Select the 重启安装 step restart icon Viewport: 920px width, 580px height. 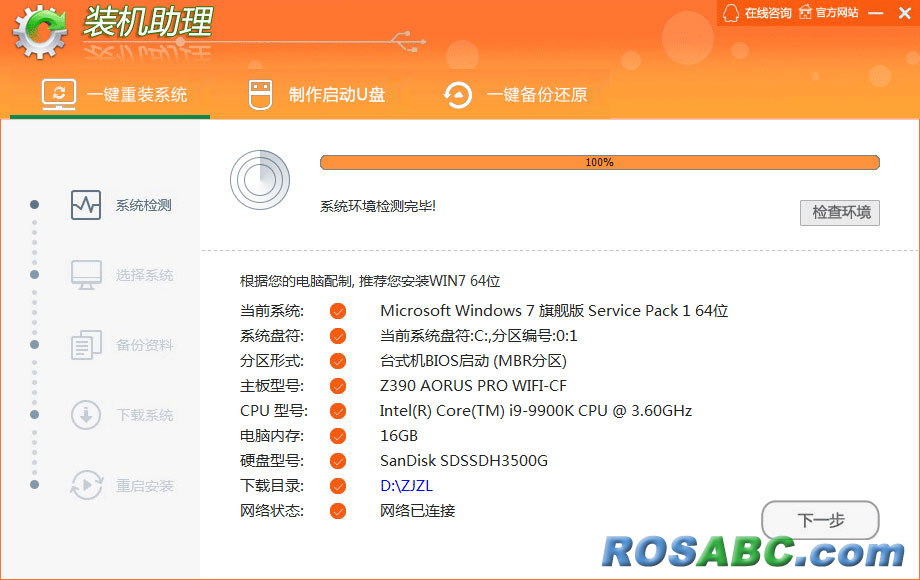[86, 485]
